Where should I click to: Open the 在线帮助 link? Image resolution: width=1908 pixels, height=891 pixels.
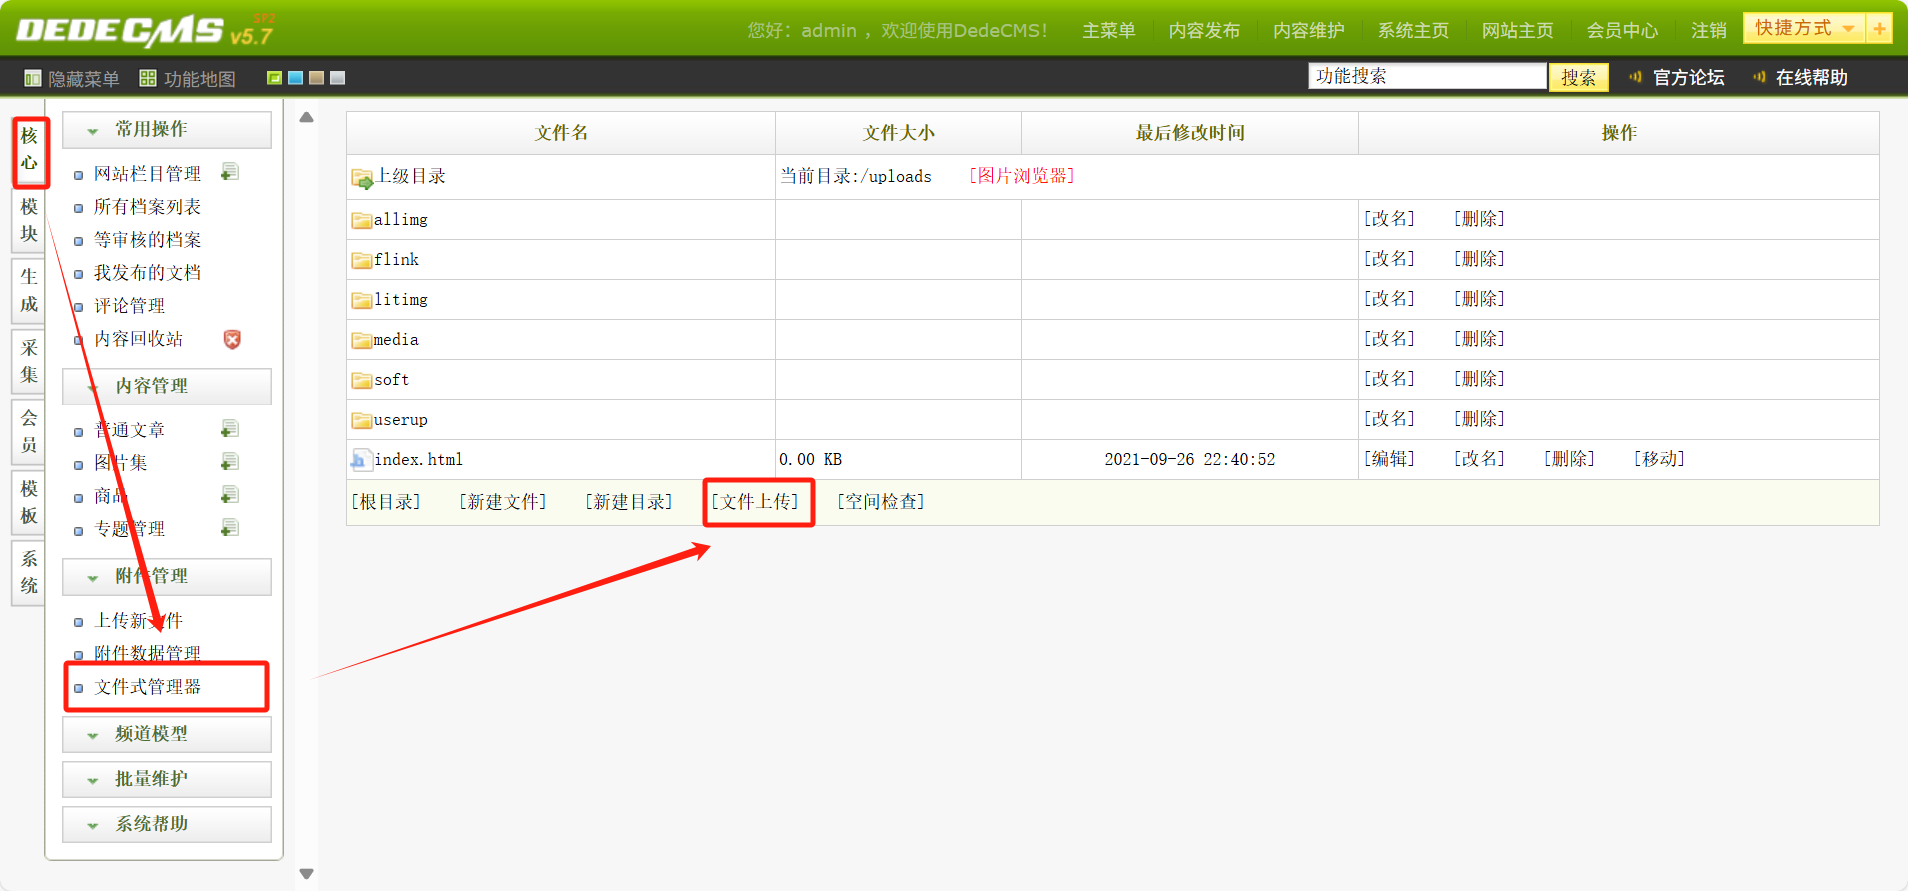(x=1811, y=78)
